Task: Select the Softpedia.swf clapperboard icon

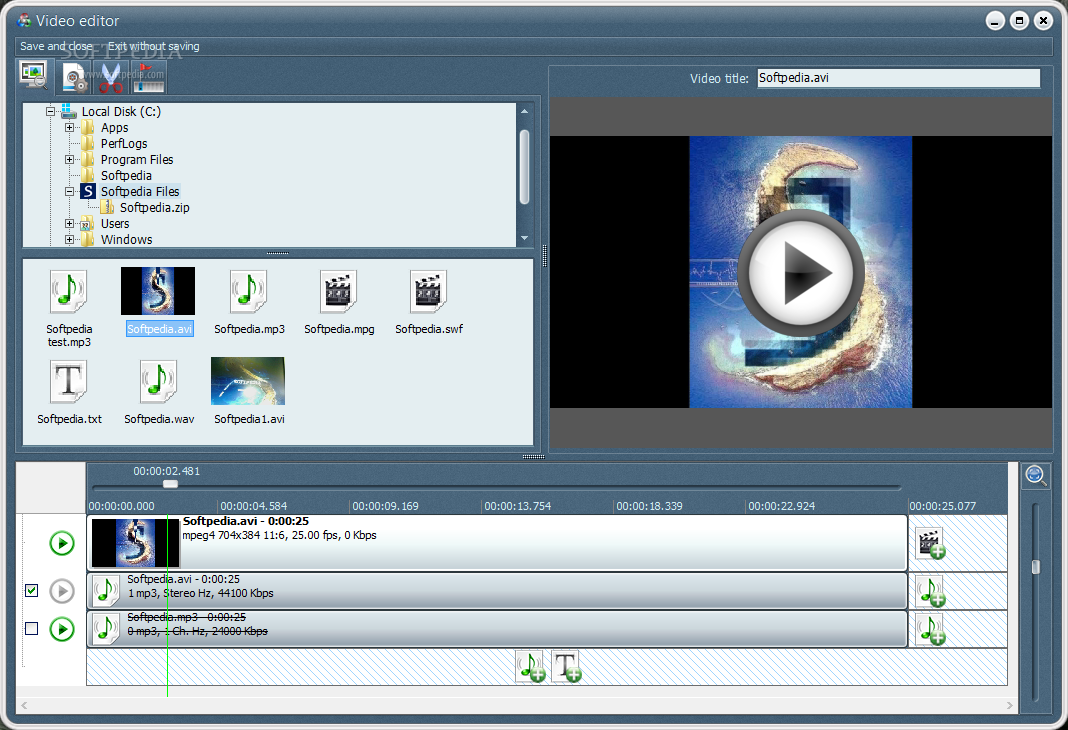Action: [428, 292]
